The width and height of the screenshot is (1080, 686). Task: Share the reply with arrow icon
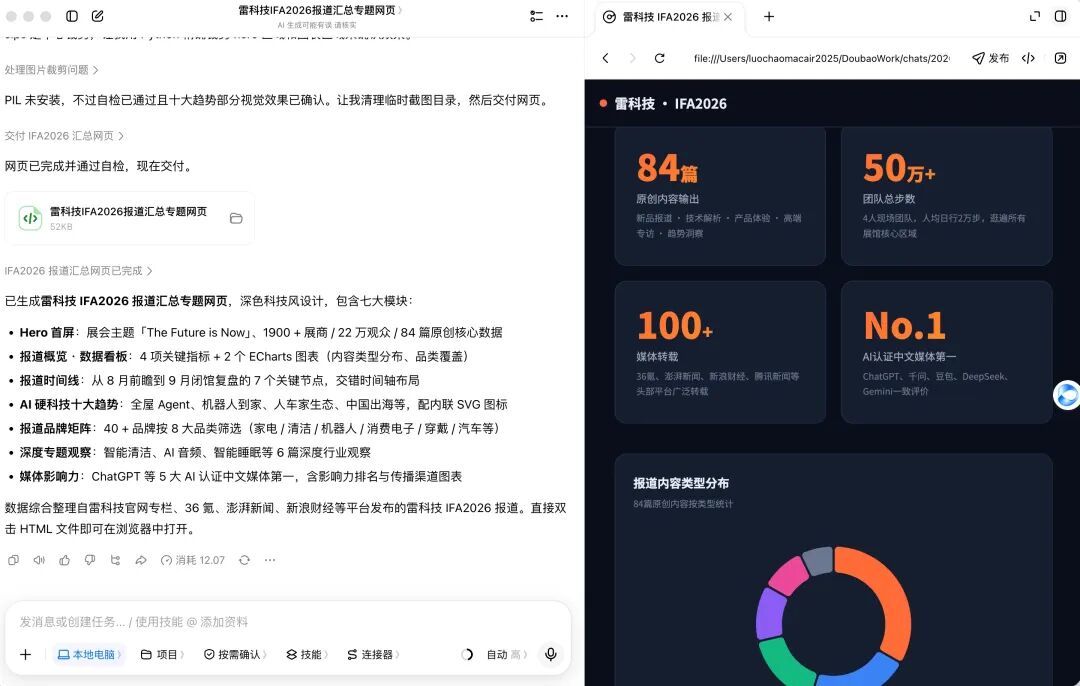click(x=141, y=561)
